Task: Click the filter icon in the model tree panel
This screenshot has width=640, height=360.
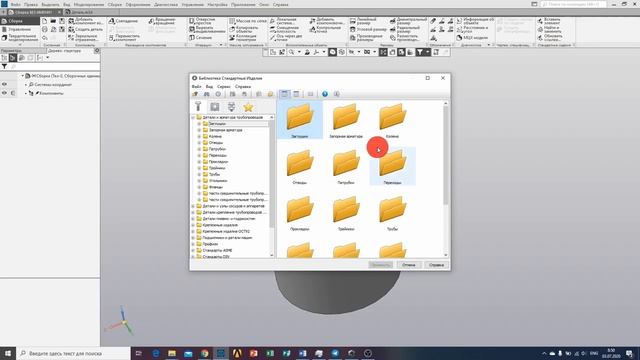Action: [4, 67]
